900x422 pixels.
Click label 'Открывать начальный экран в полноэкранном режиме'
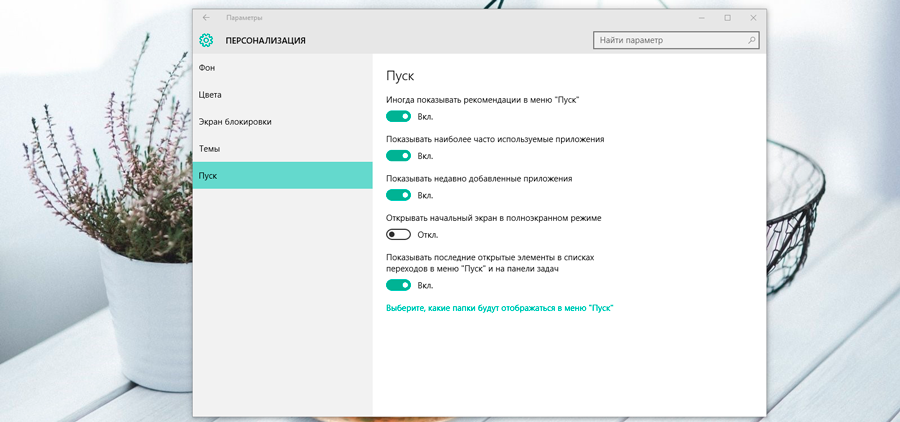494,218
